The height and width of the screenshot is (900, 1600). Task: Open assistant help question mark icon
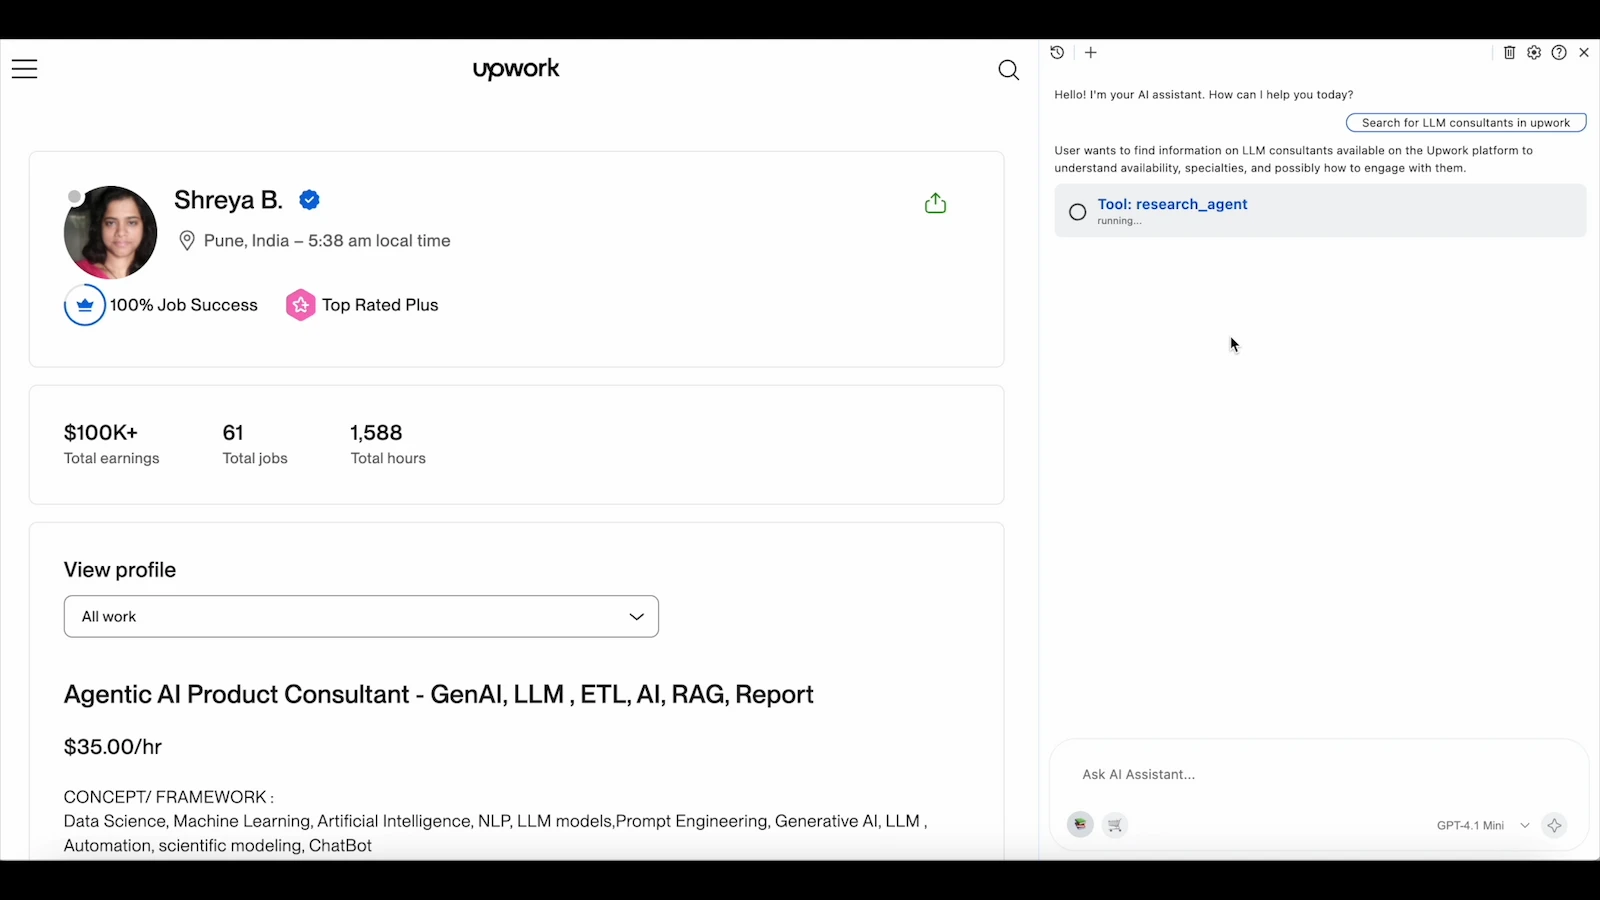(x=1559, y=52)
